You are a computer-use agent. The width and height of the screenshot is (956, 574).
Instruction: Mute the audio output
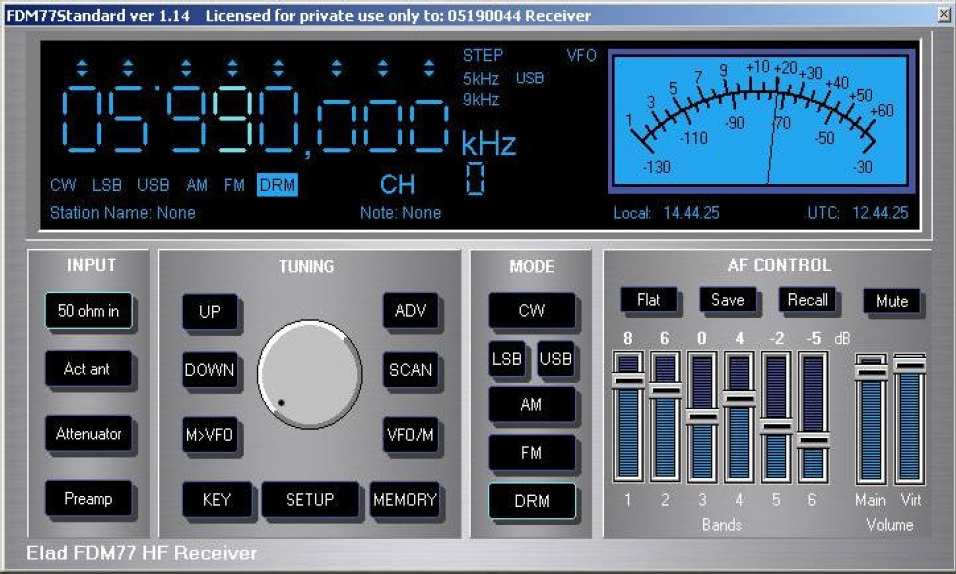[x=892, y=301]
